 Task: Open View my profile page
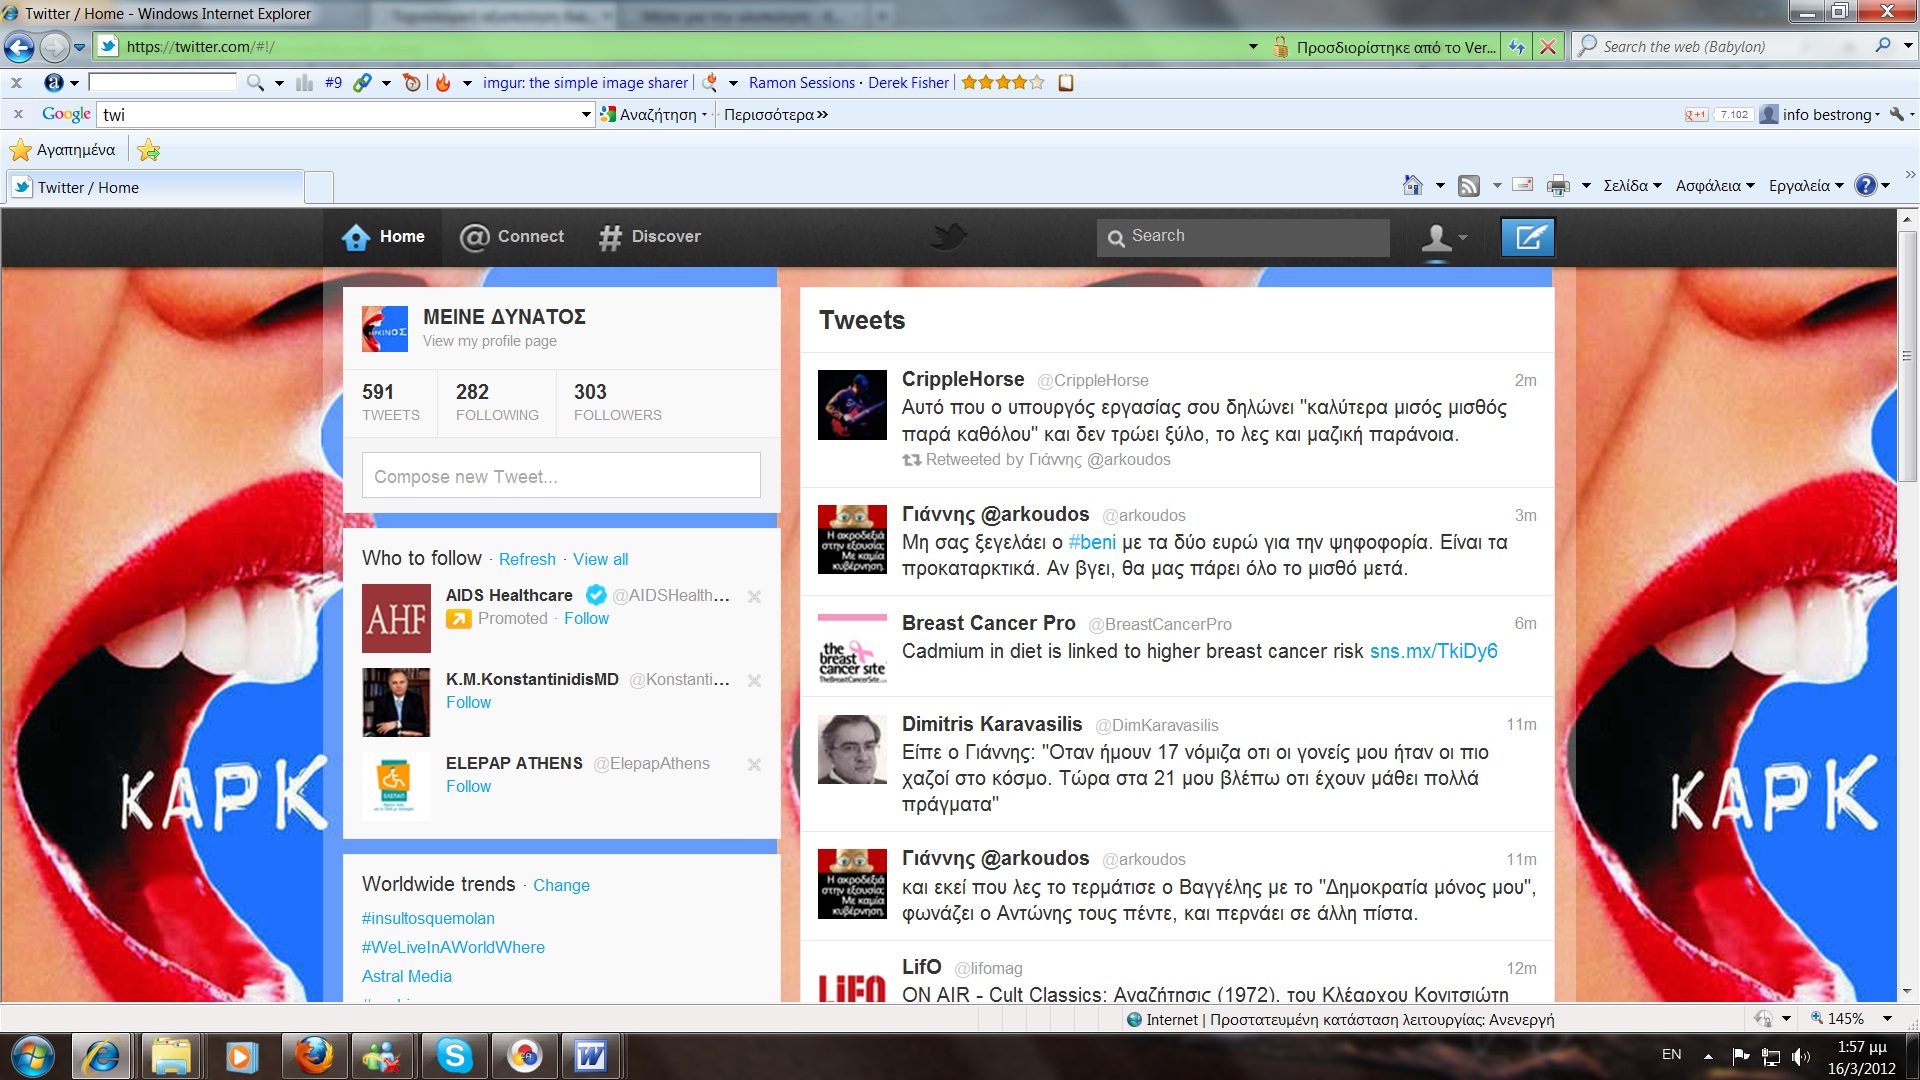point(489,342)
